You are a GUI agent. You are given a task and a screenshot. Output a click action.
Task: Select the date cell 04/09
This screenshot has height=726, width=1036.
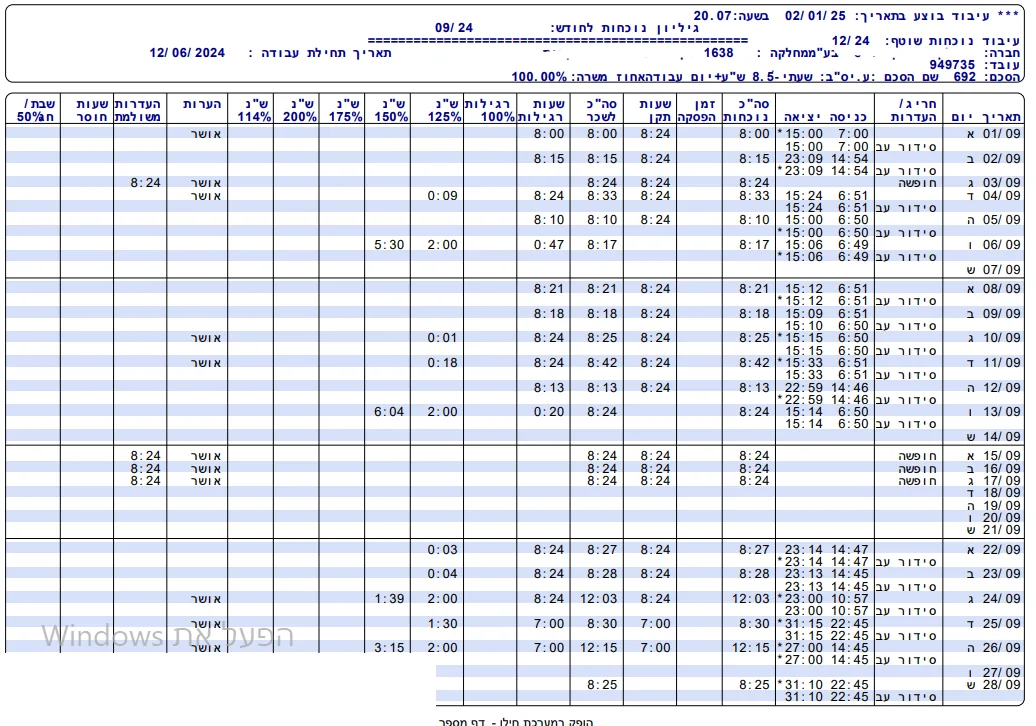pos(1002,196)
